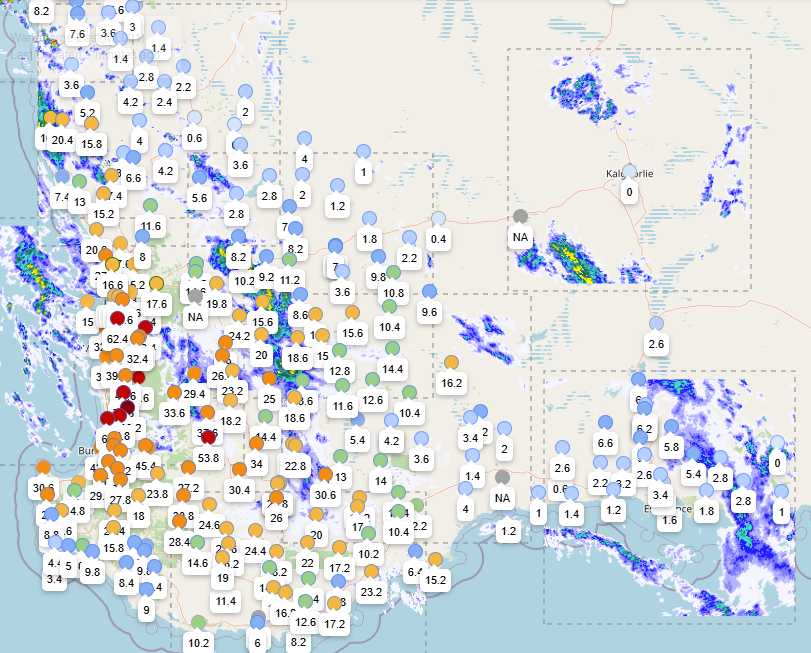Select the 11.2 rainfall marker

(290, 260)
